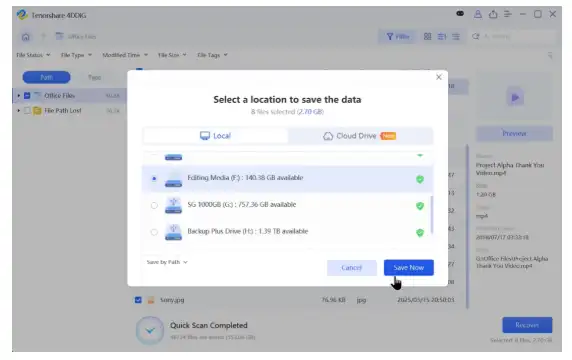This screenshot has height=360, width=572.
Task: Select SG 1000GB (G:) radio button
Action: (x=154, y=205)
